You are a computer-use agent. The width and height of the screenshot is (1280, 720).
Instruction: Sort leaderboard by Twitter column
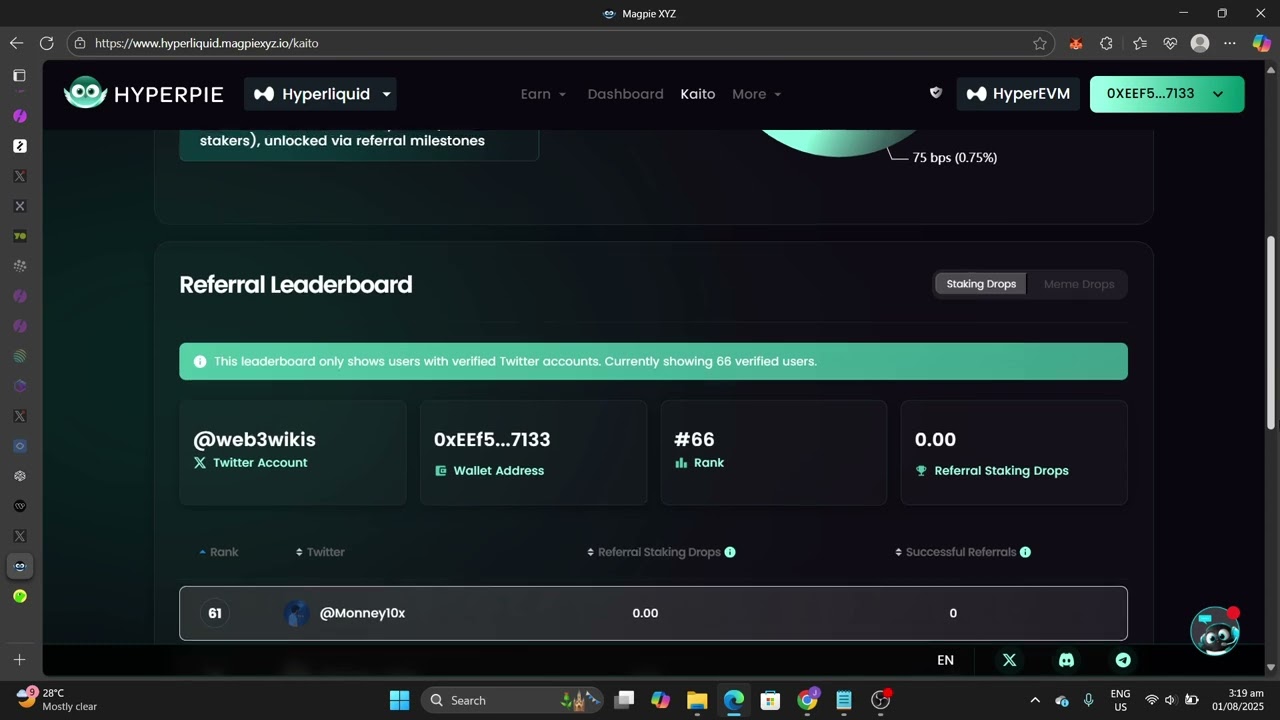[320, 552]
